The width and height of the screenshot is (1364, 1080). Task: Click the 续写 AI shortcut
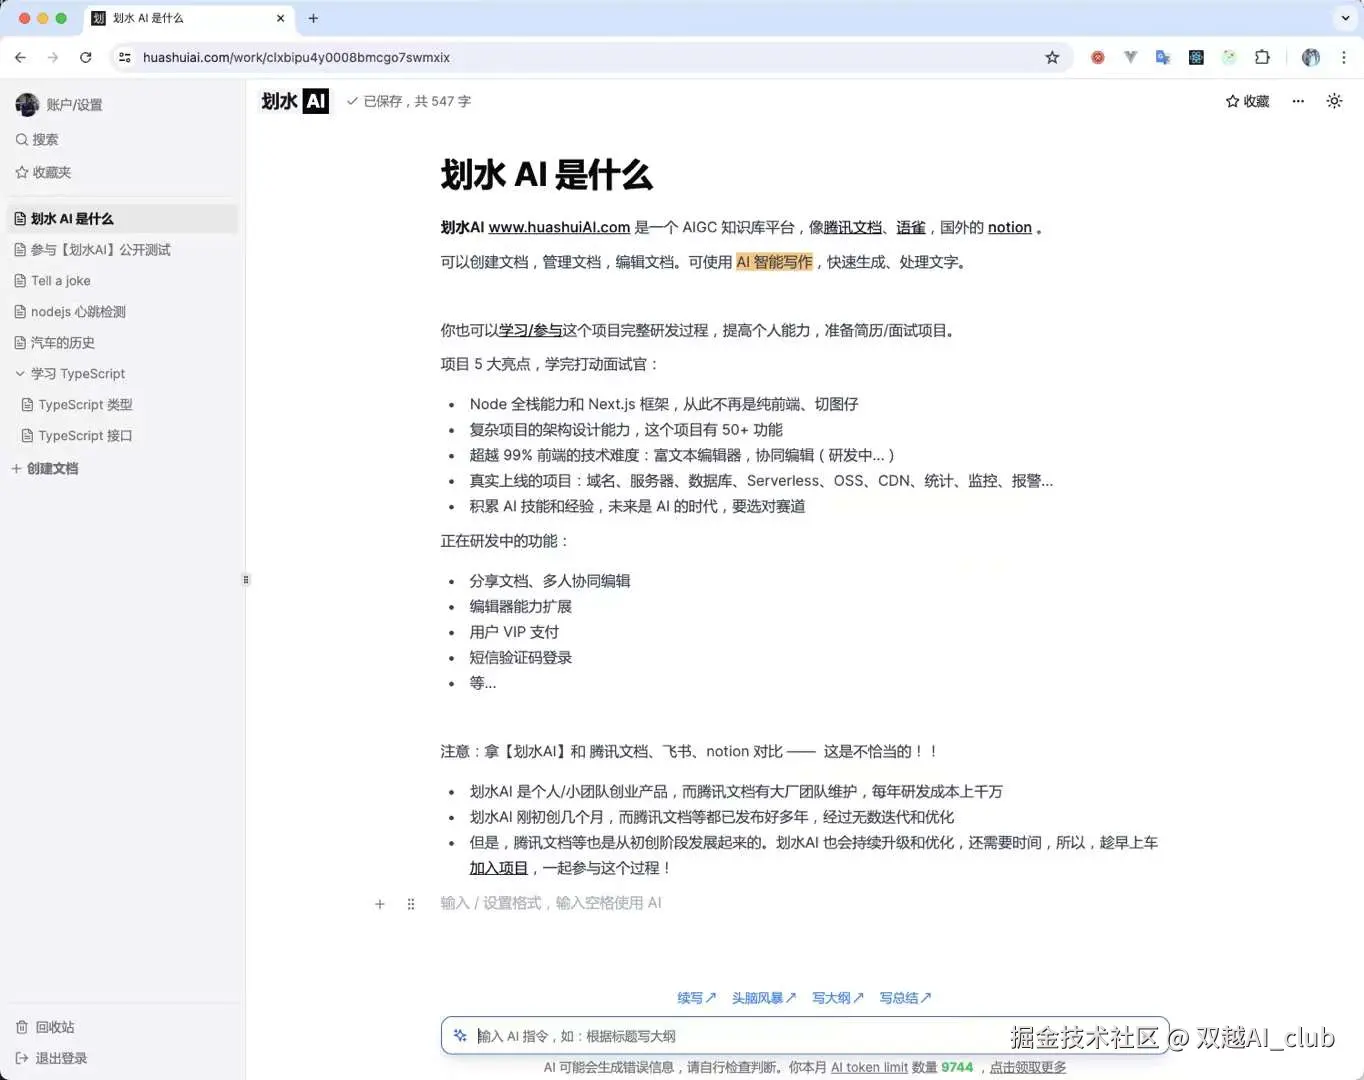pyautogui.click(x=697, y=998)
